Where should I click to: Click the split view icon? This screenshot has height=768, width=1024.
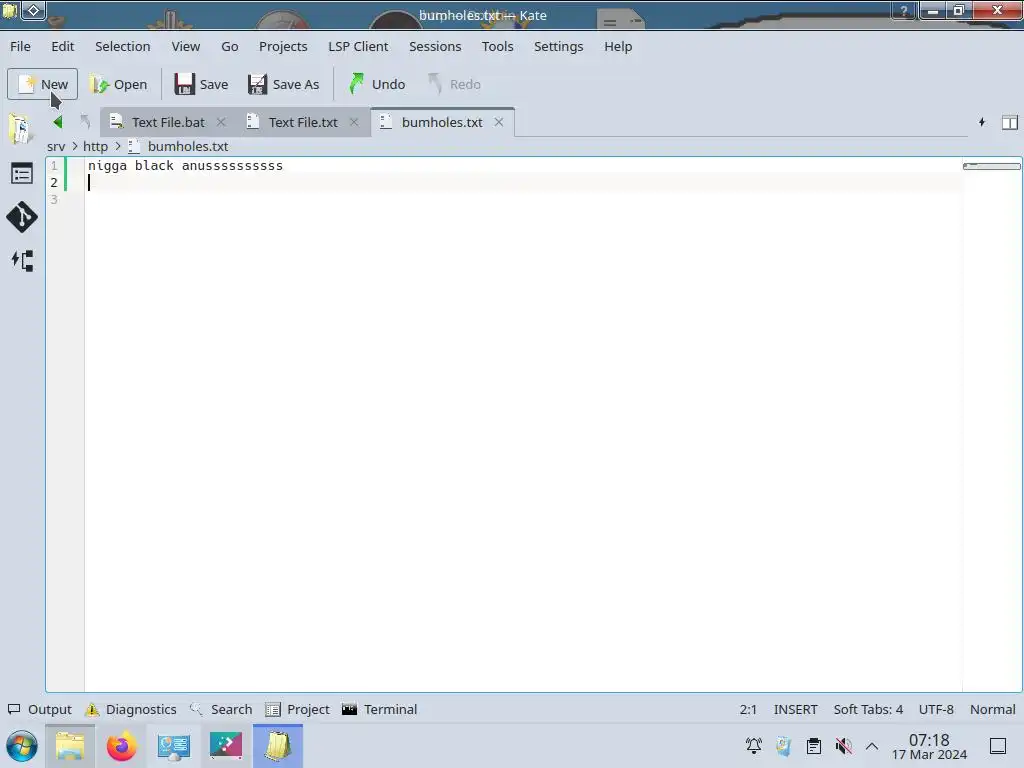[1010, 122]
